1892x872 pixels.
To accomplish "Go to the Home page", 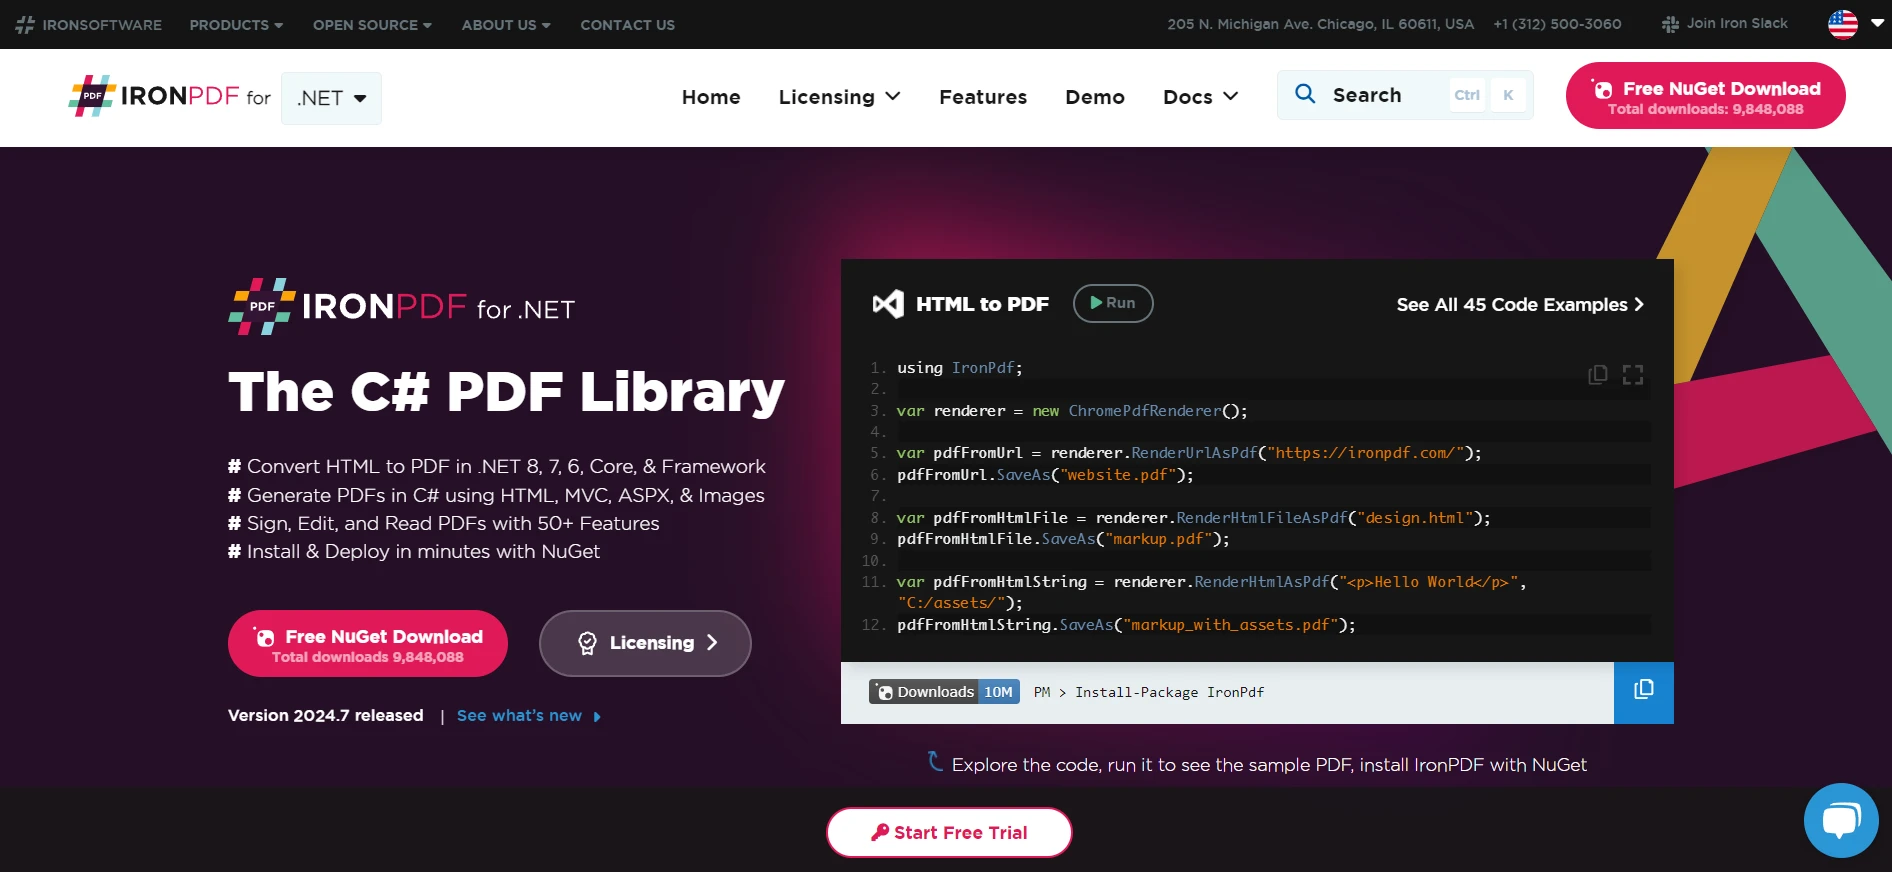I will [x=711, y=97].
